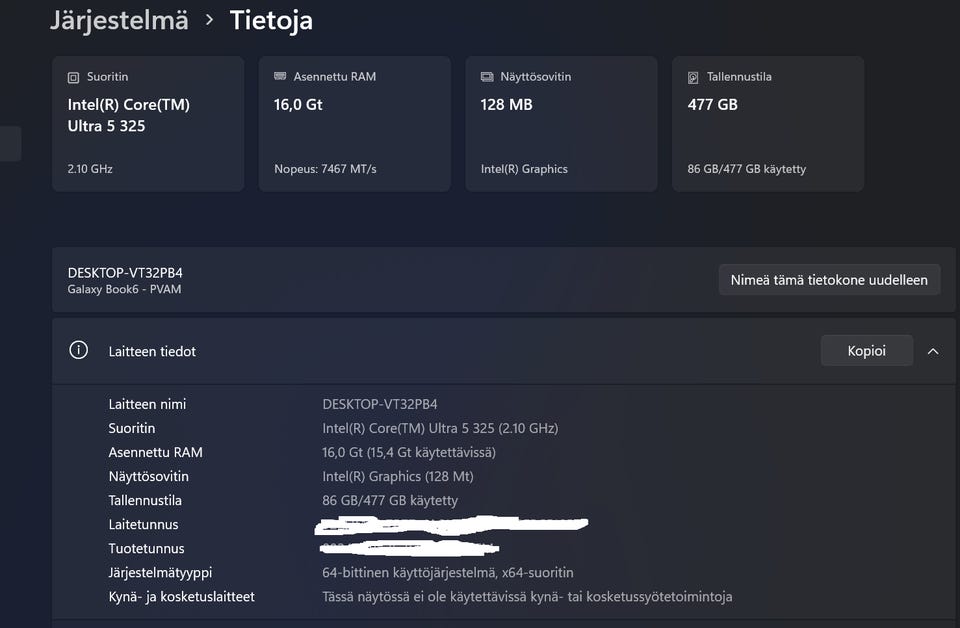Select the Kynä- ja kosketuslaitteet value text
This screenshot has height=628, width=960.
[527, 596]
